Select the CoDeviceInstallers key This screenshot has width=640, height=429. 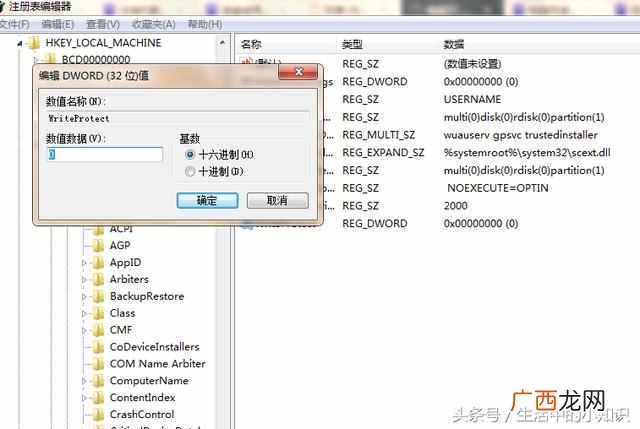[155, 347]
